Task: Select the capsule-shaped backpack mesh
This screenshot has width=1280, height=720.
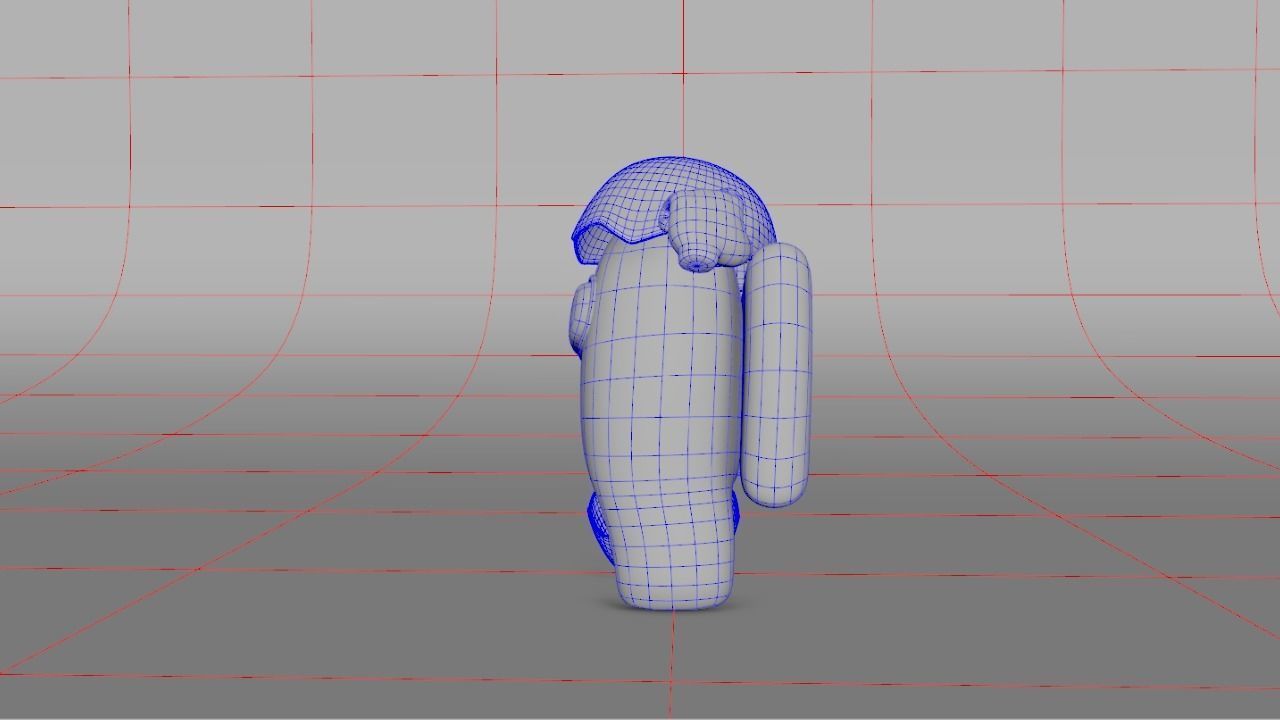Action: click(776, 375)
